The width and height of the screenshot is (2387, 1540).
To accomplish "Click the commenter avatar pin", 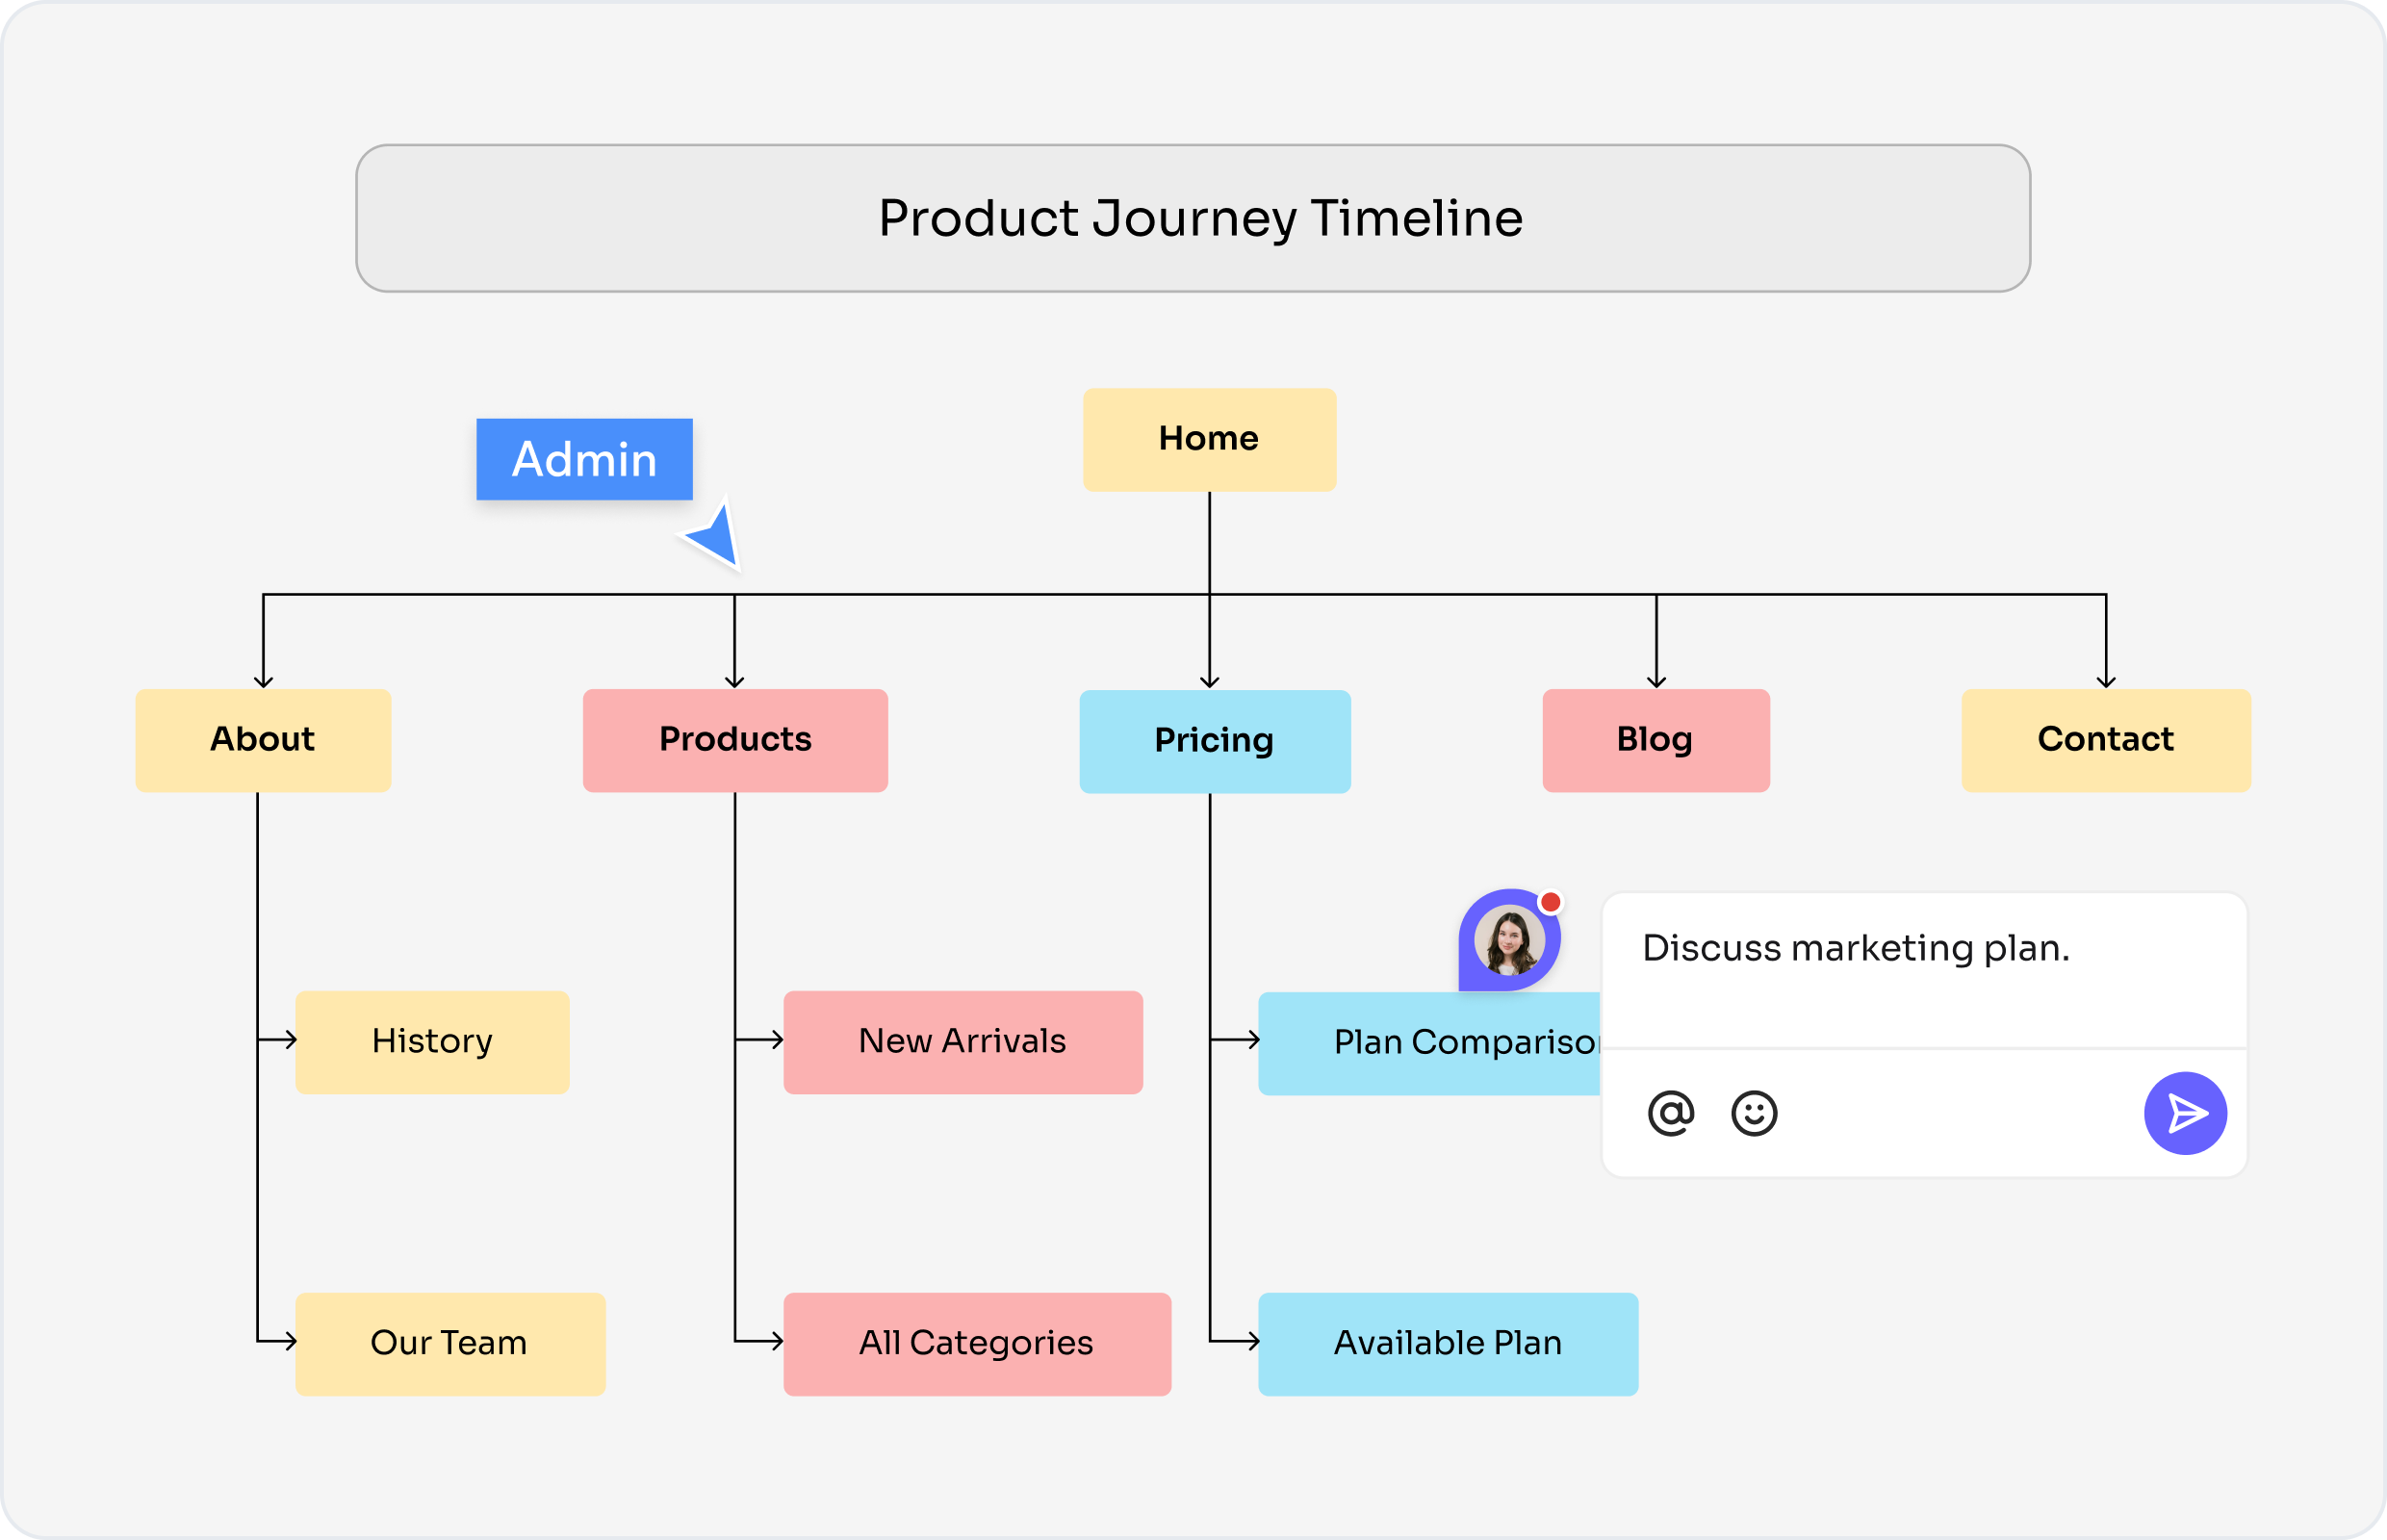I will point(1509,939).
